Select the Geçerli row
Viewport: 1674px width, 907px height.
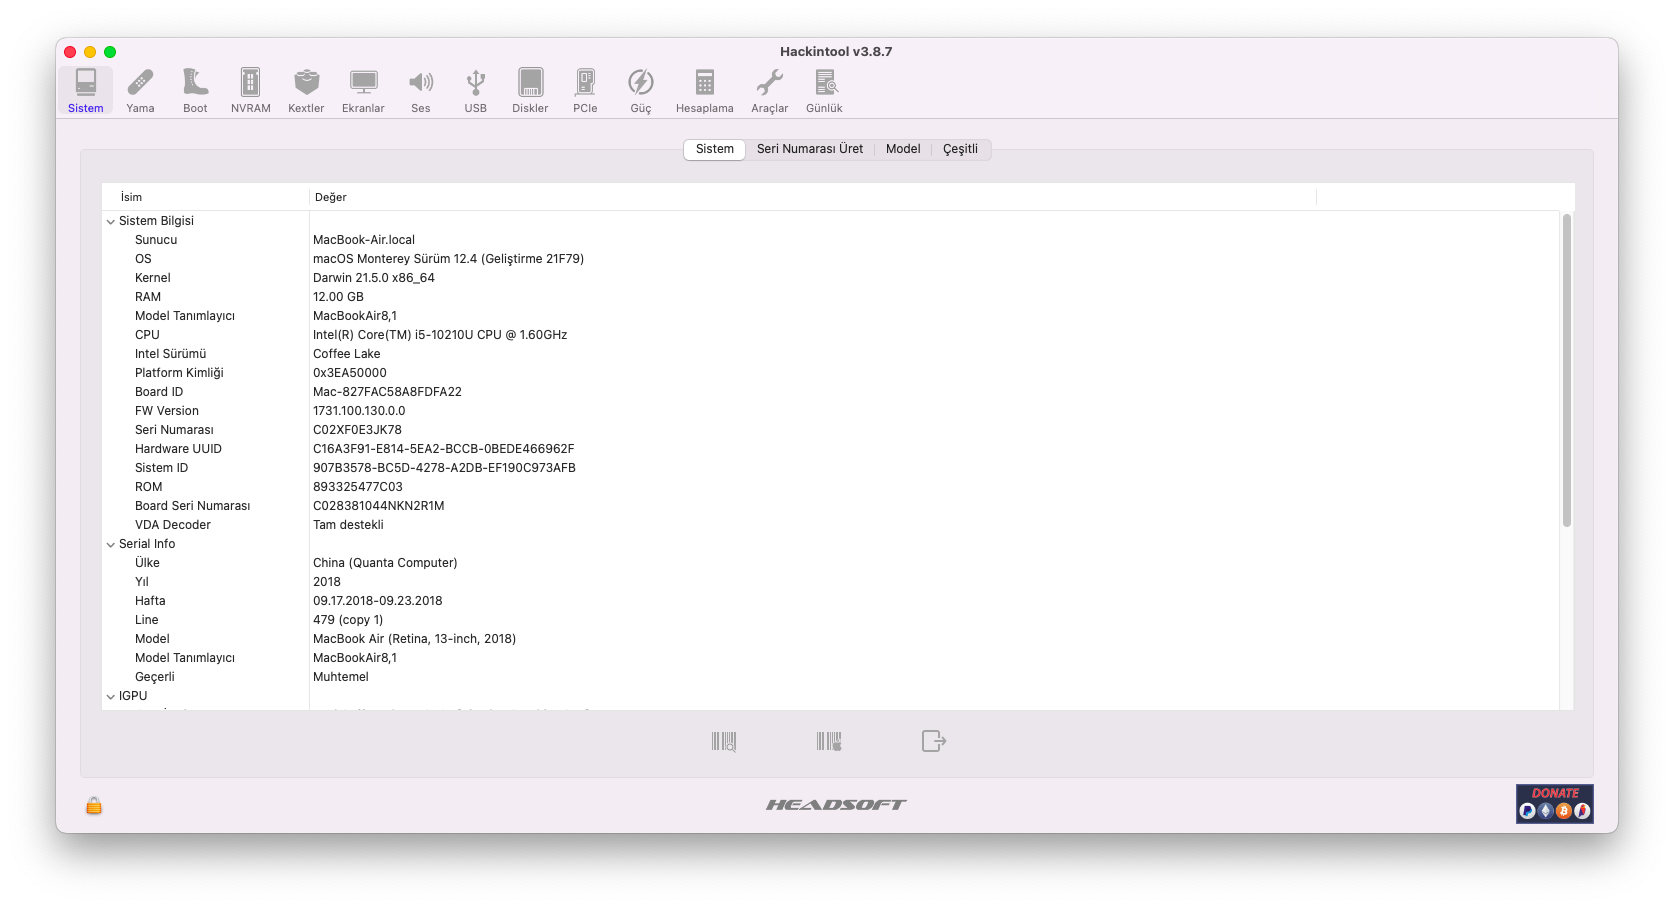831,677
